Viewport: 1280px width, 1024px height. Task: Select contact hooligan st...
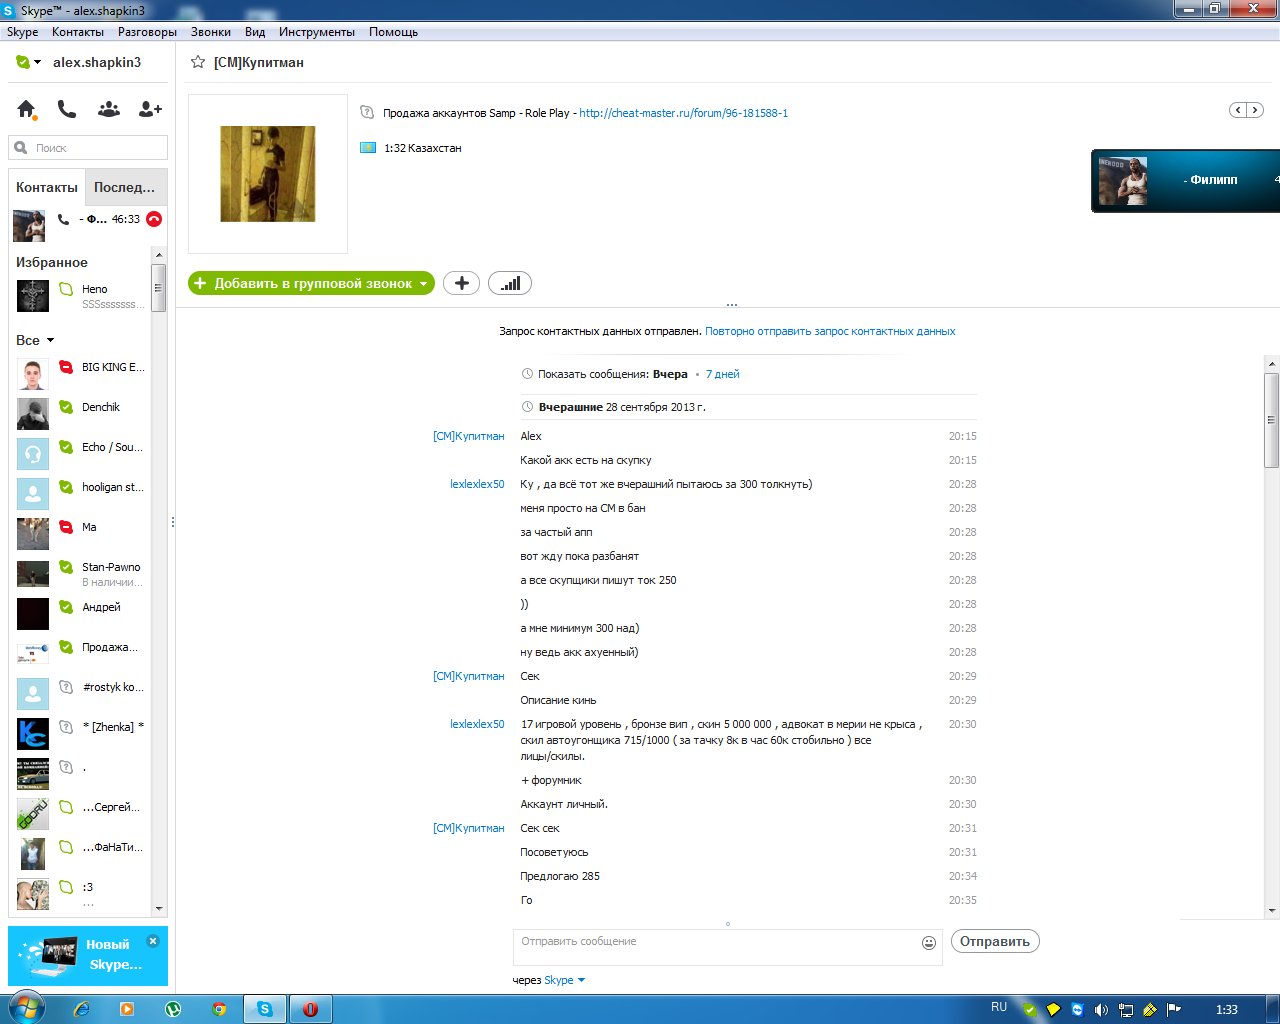pyautogui.click(x=81, y=494)
